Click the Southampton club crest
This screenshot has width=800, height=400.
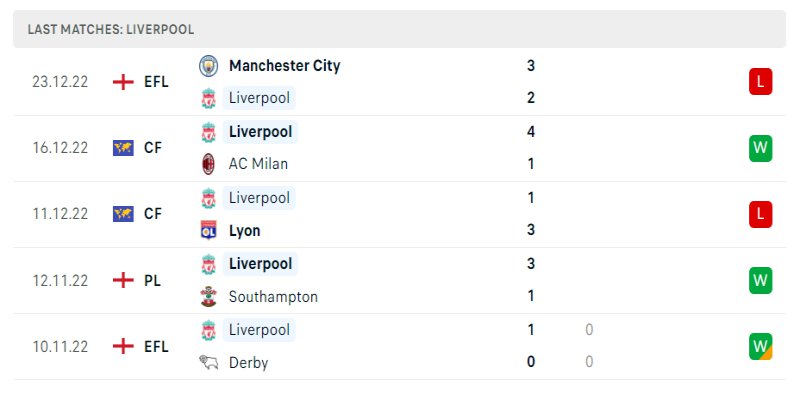click(x=208, y=296)
